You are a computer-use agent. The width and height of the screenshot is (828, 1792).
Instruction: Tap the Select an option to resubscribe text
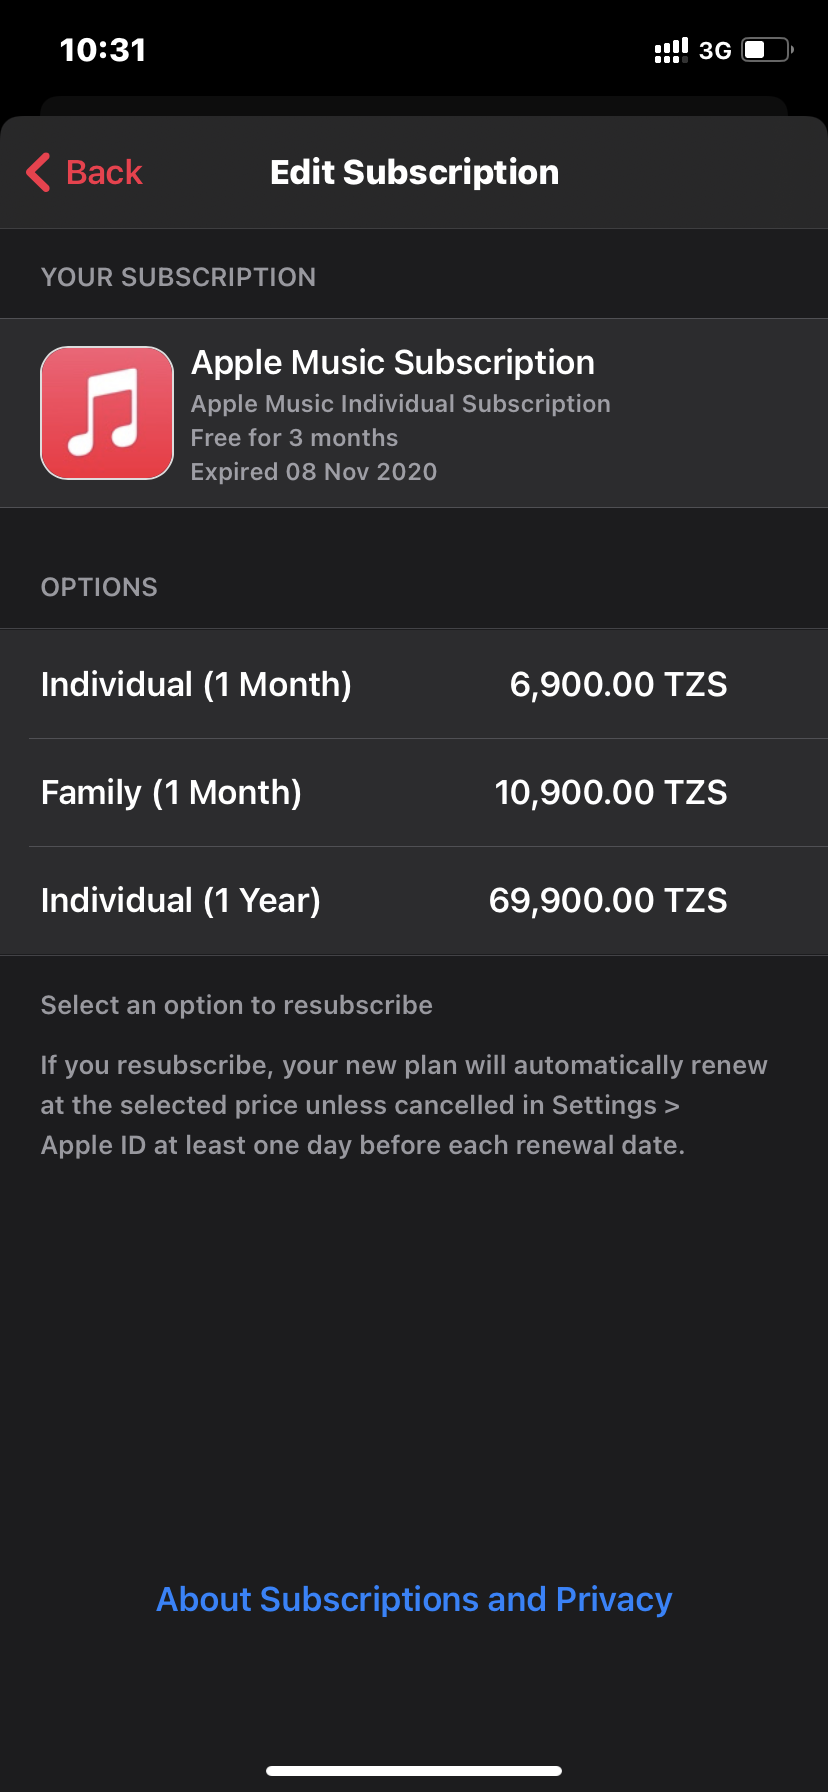tap(237, 1005)
